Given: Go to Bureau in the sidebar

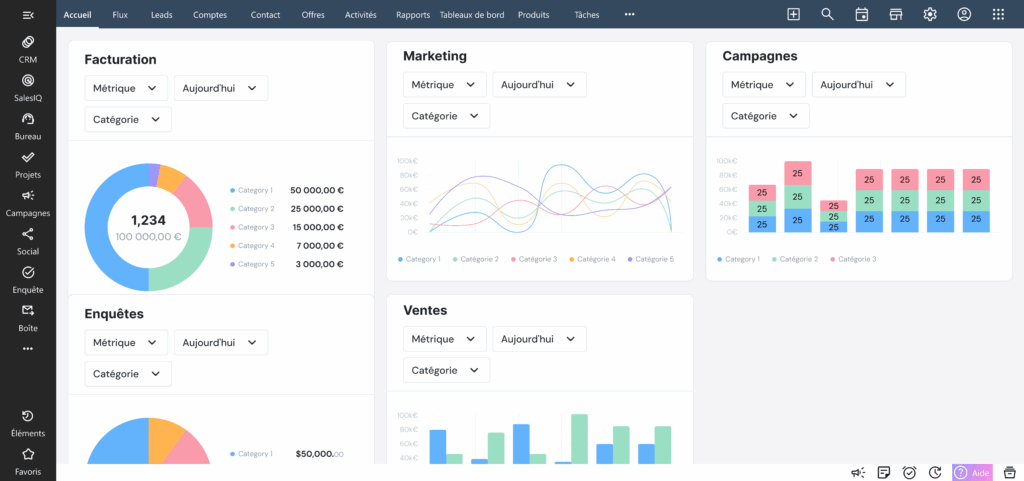Looking at the screenshot, I should click(x=27, y=127).
